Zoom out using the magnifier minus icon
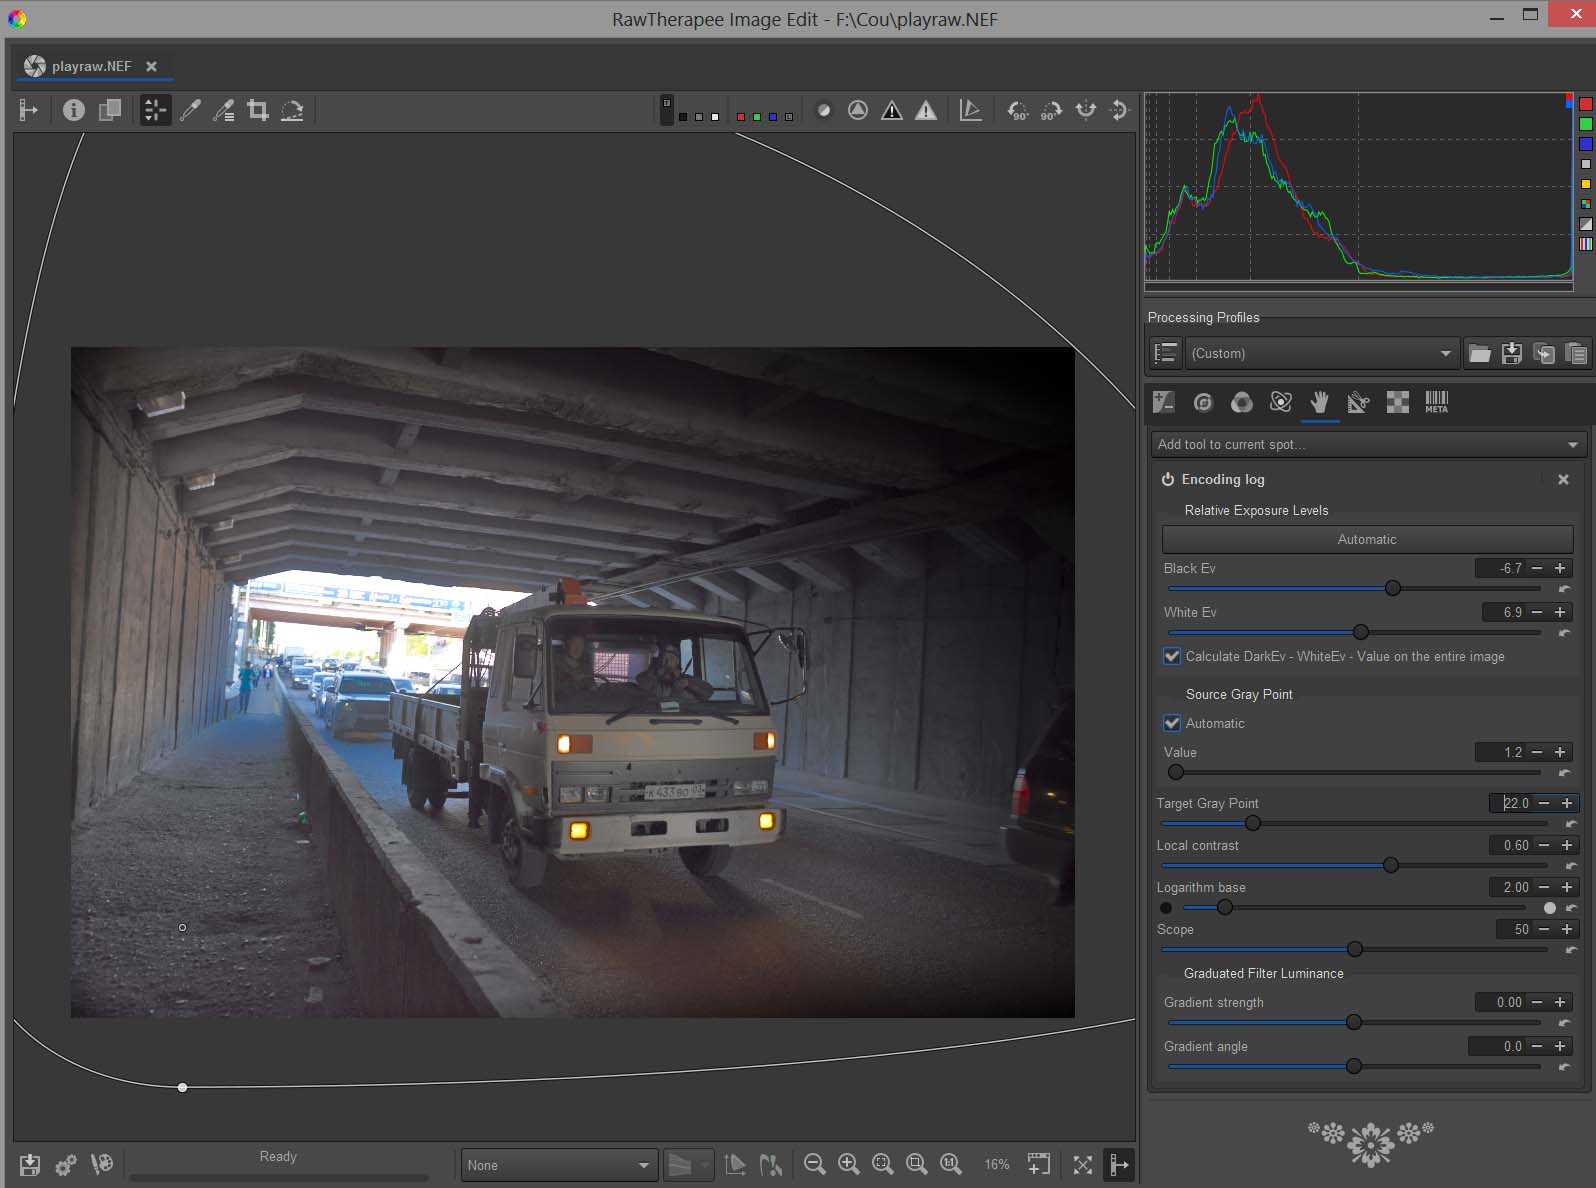Viewport: 1596px width, 1188px height. pyautogui.click(x=814, y=1164)
